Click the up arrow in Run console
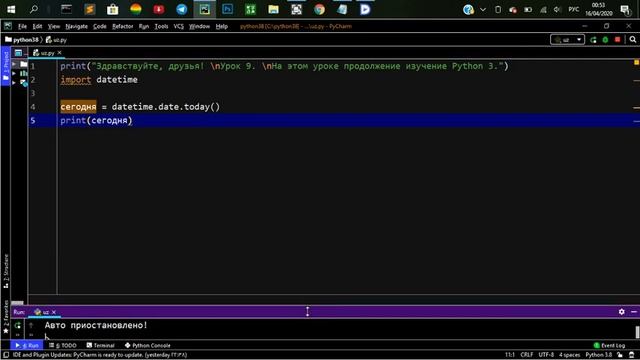The width and height of the screenshot is (640, 360). click(x=31, y=325)
